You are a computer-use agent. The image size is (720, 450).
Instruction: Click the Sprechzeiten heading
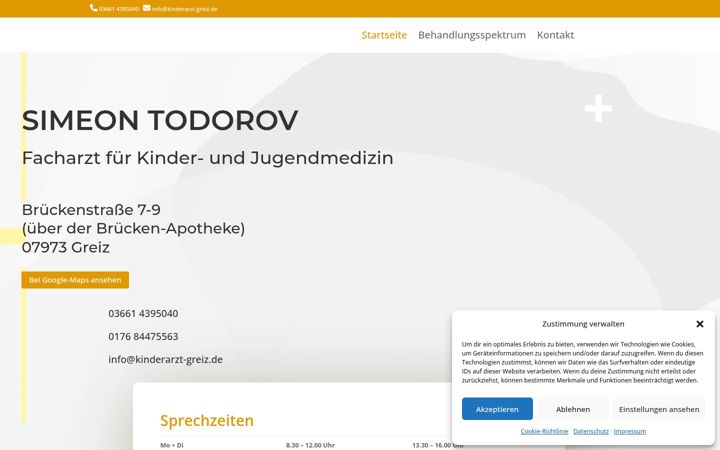click(x=207, y=420)
